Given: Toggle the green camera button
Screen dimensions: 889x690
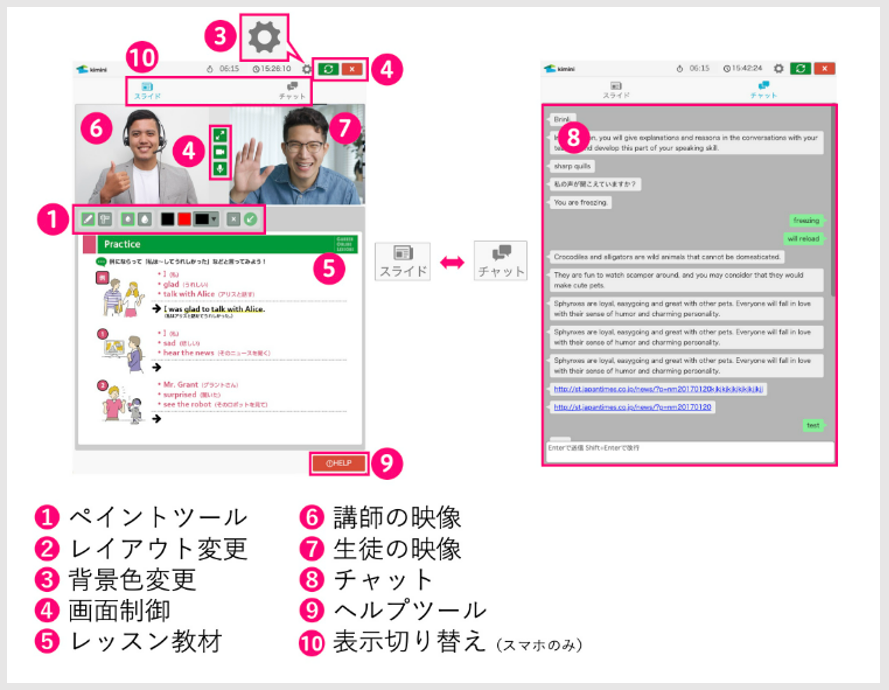Looking at the screenshot, I should coord(220,152).
